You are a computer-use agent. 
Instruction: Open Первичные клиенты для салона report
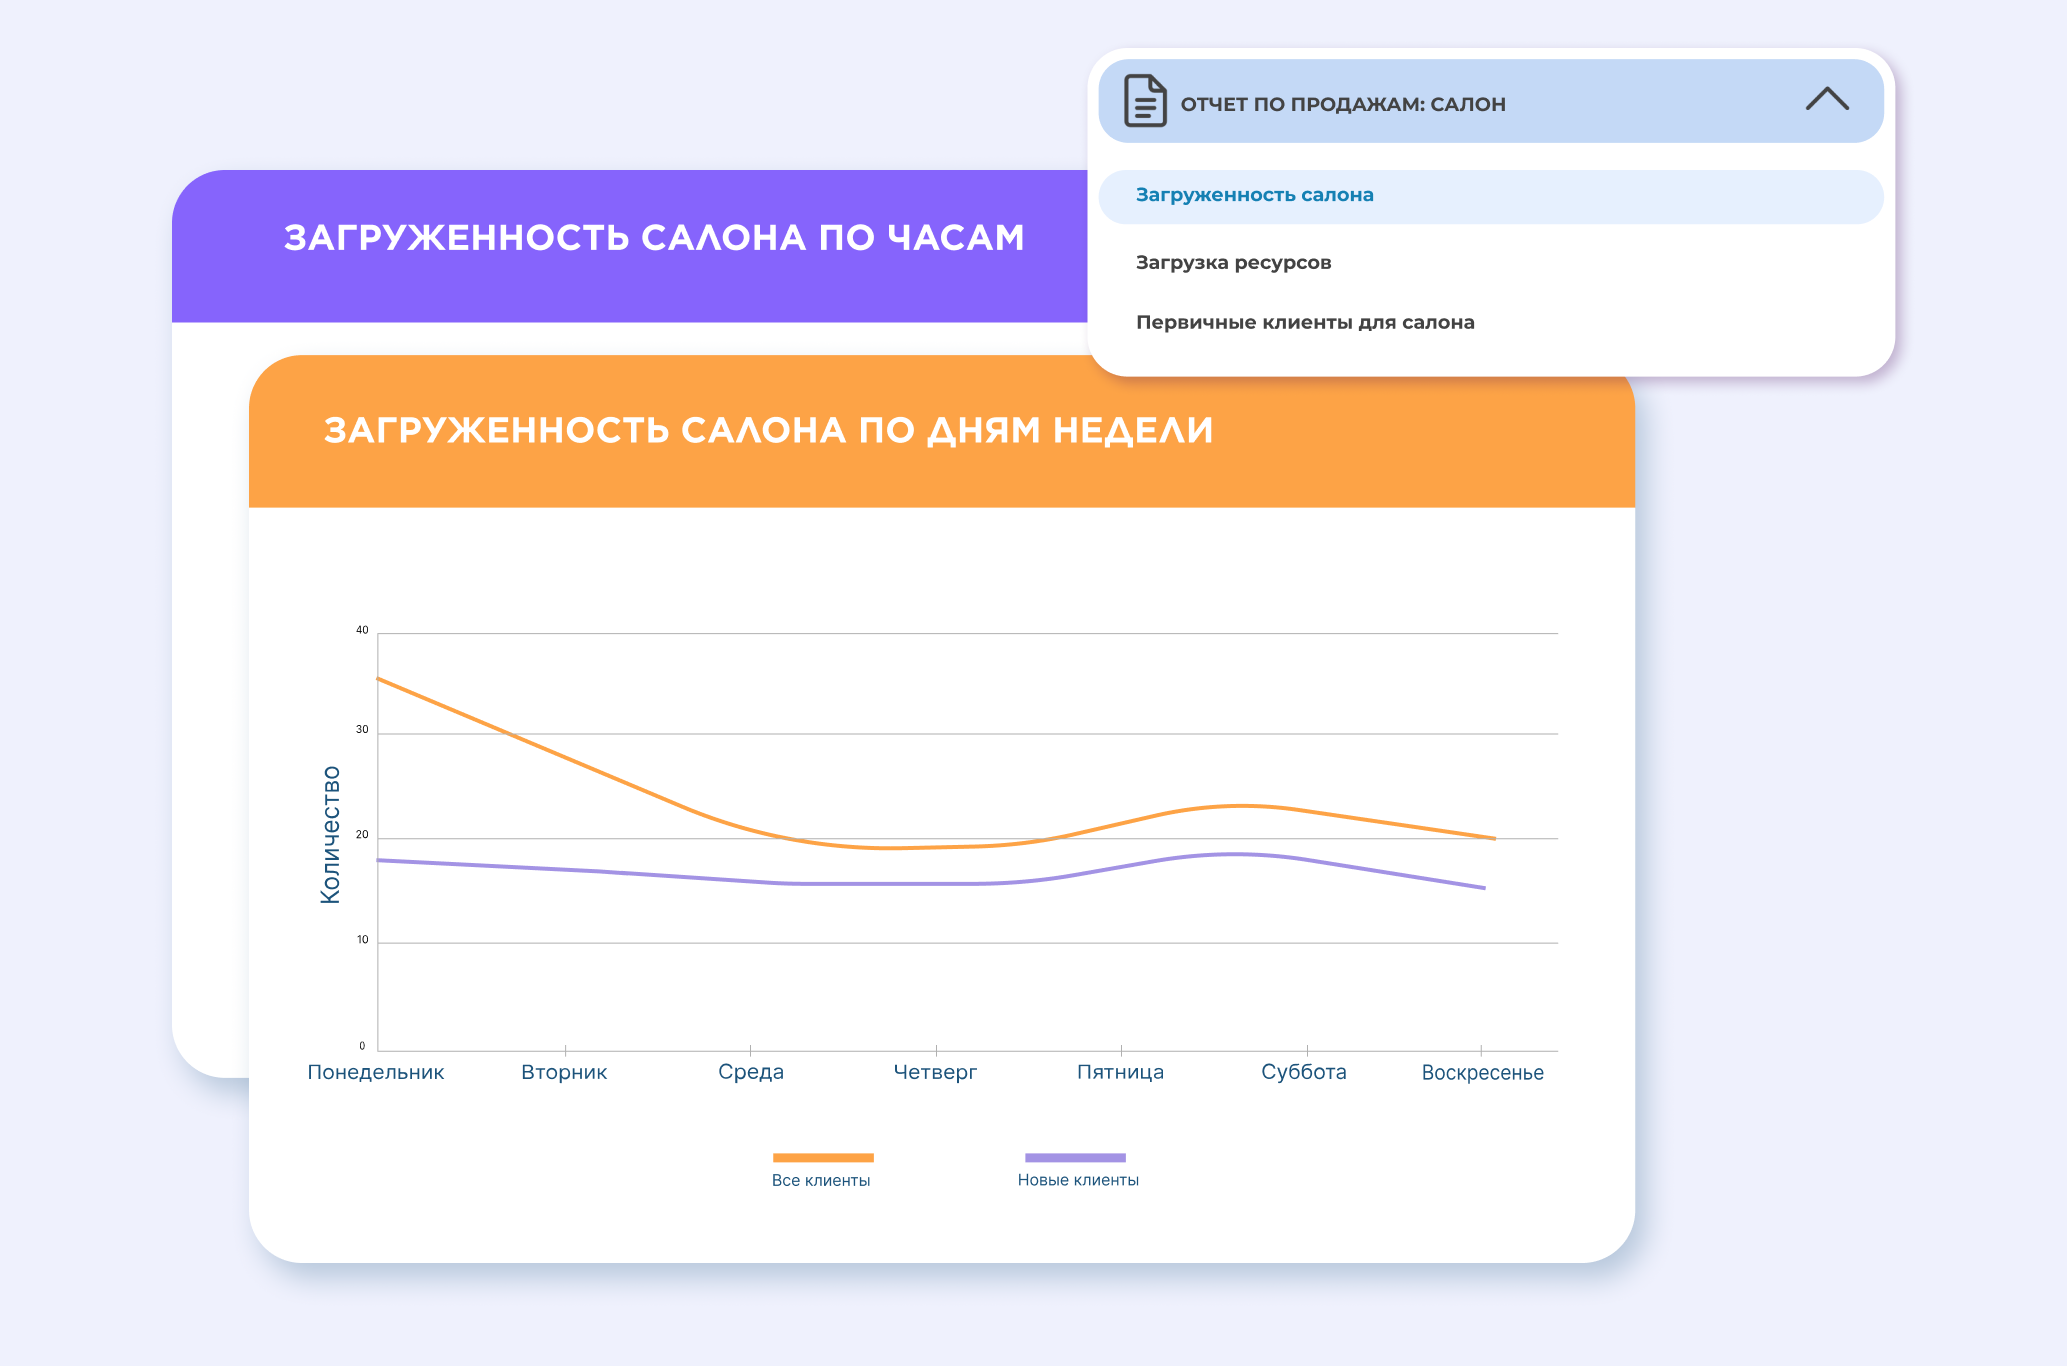click(x=1304, y=322)
